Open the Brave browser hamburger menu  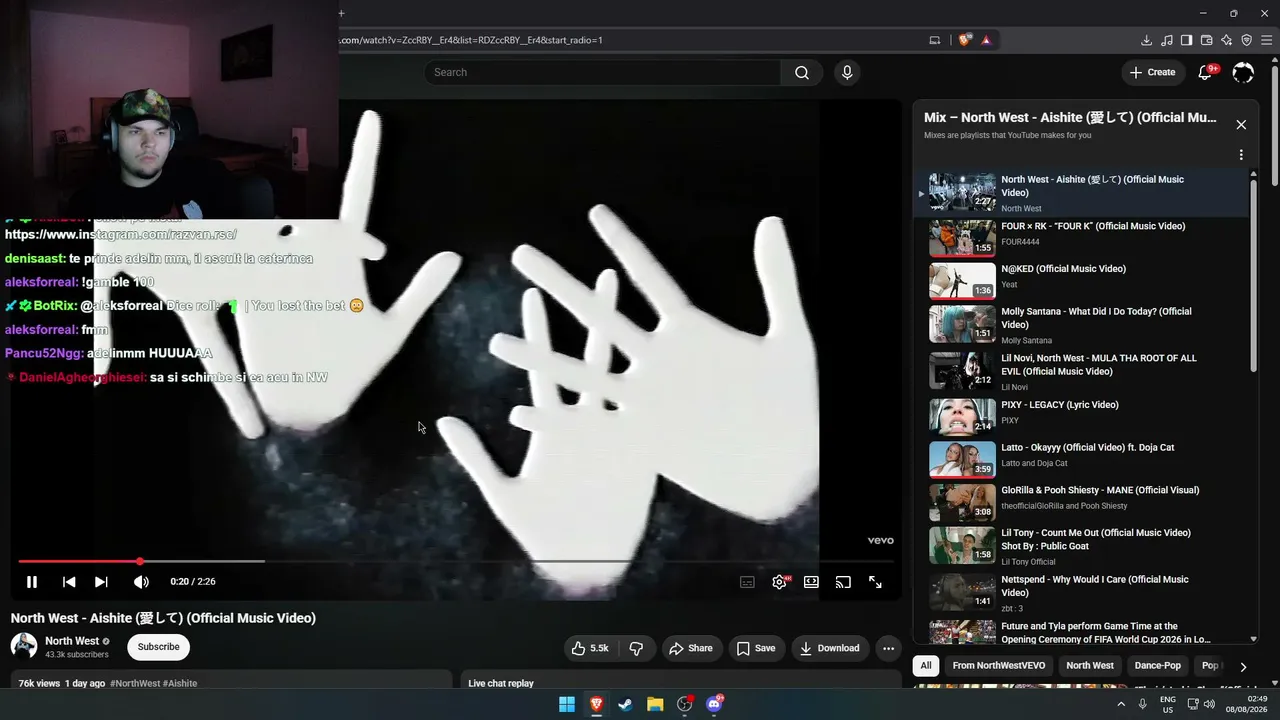(x=1266, y=40)
